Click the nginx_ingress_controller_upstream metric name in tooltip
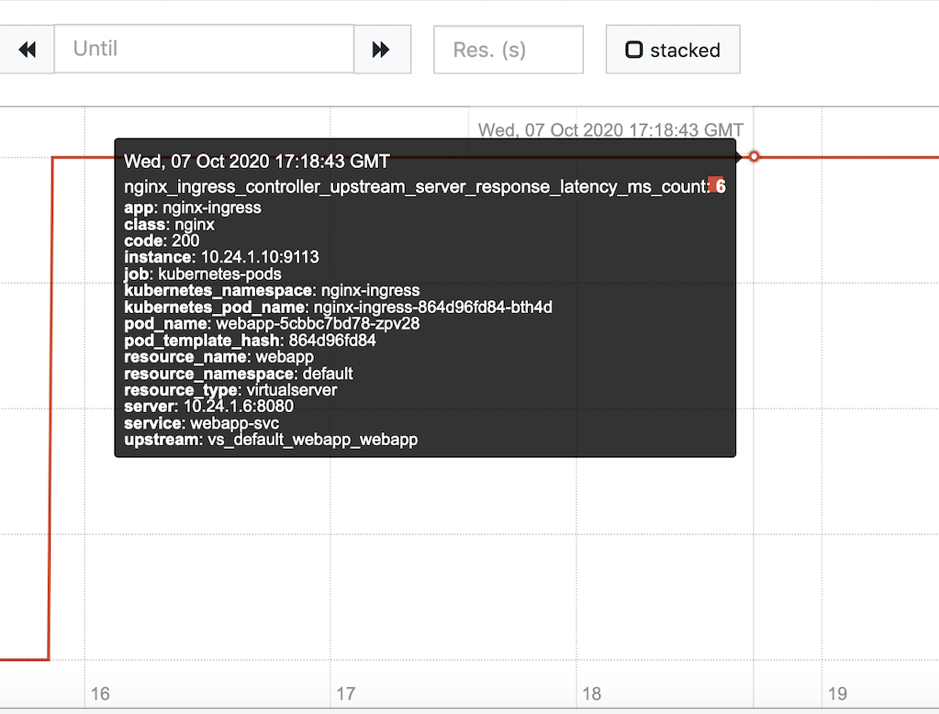The height and width of the screenshot is (714, 939). [417, 187]
